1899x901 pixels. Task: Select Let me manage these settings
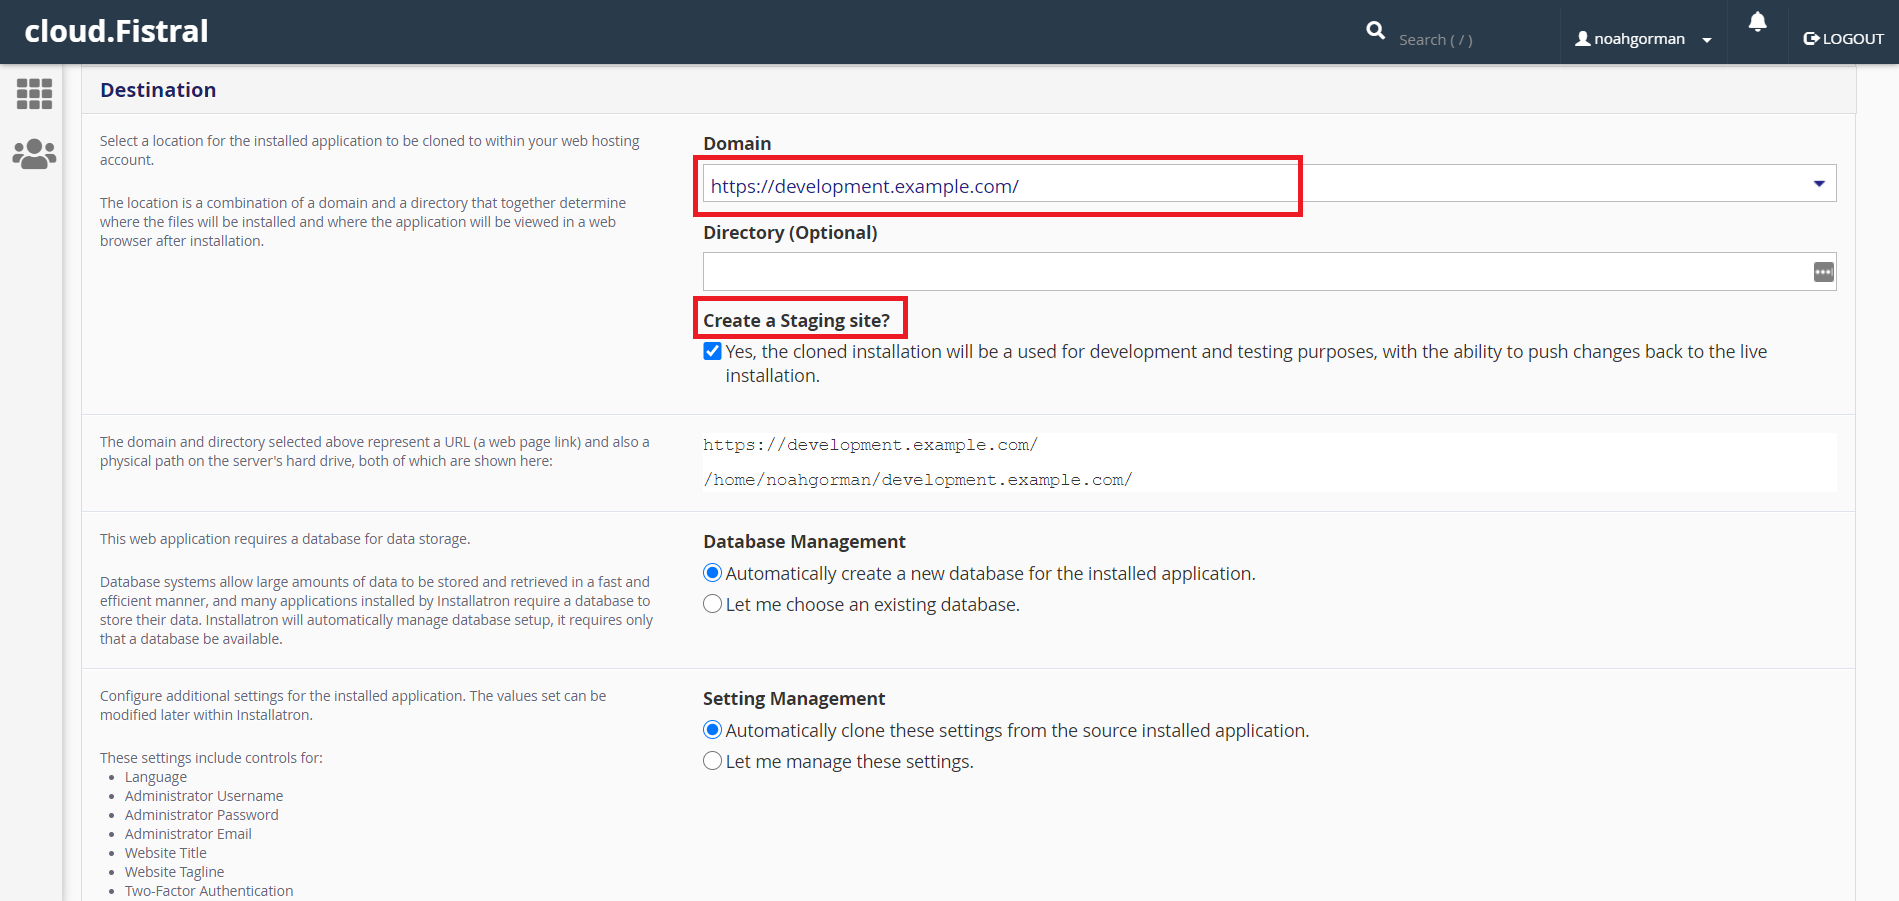click(x=712, y=761)
